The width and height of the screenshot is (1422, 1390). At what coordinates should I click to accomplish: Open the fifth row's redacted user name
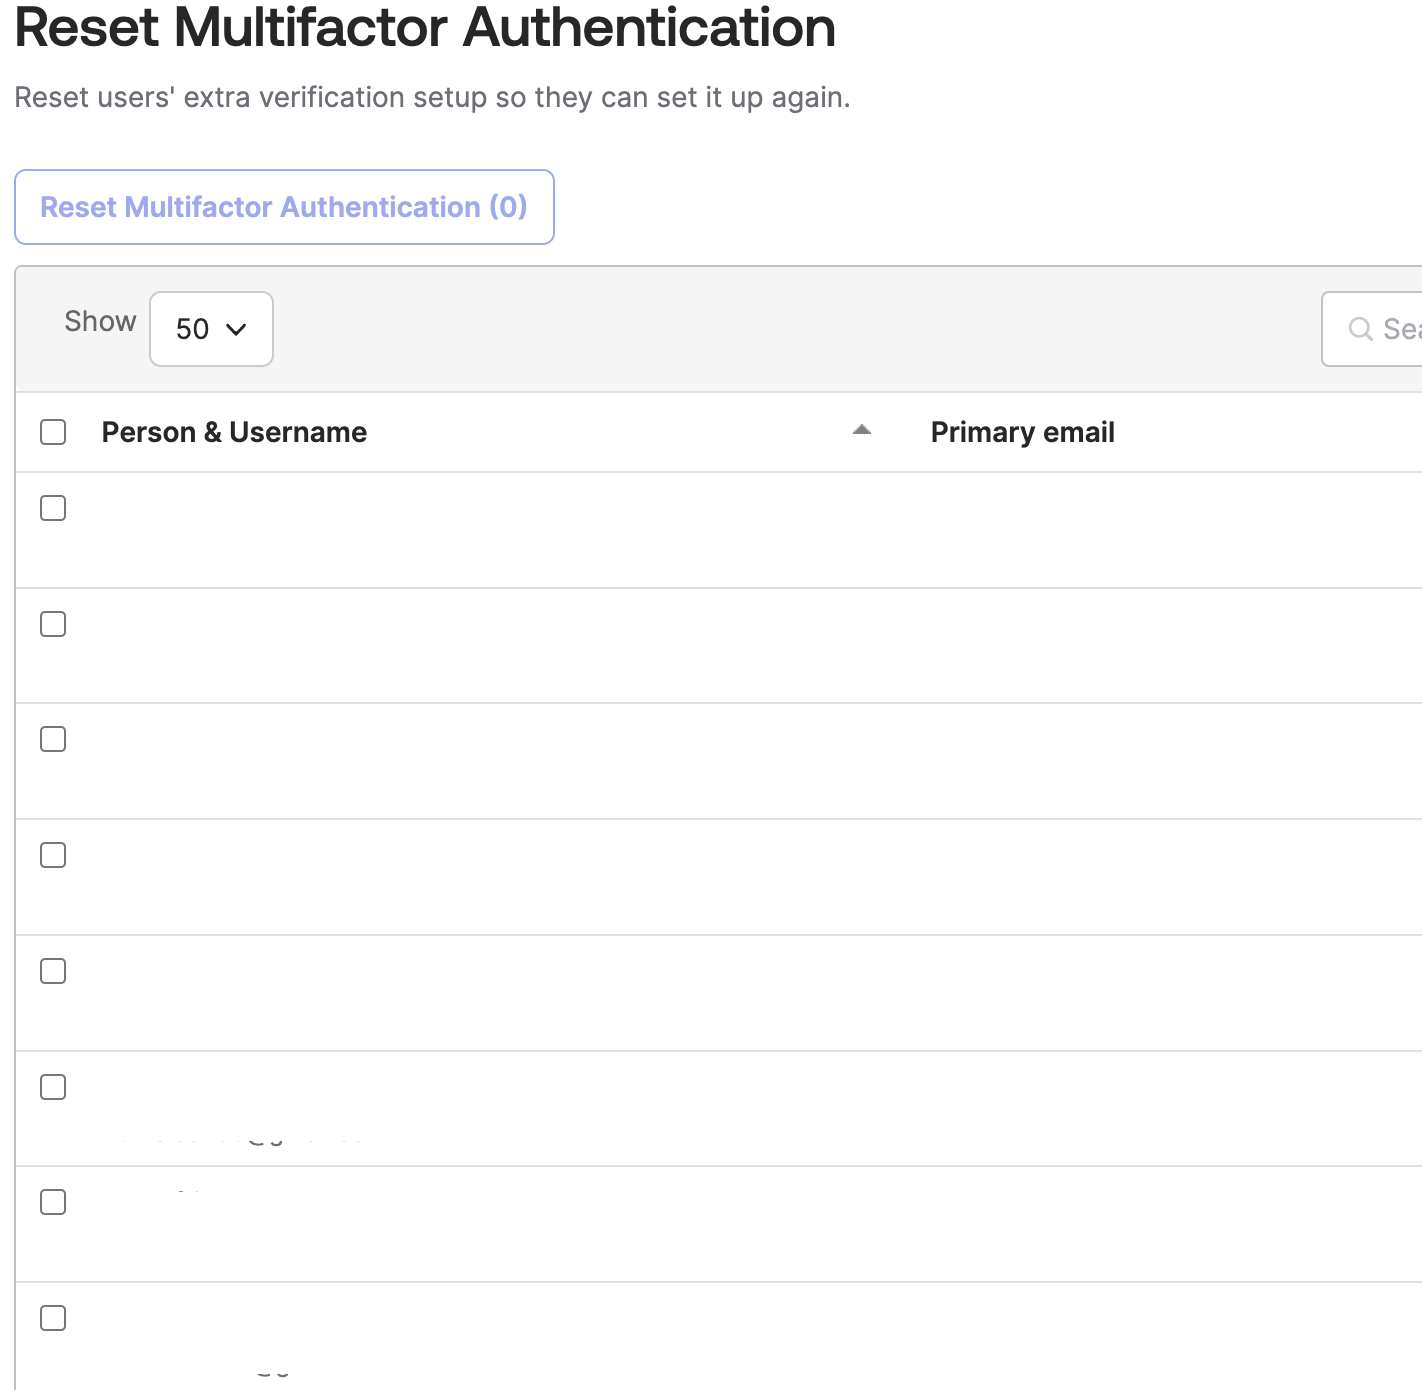point(253,992)
